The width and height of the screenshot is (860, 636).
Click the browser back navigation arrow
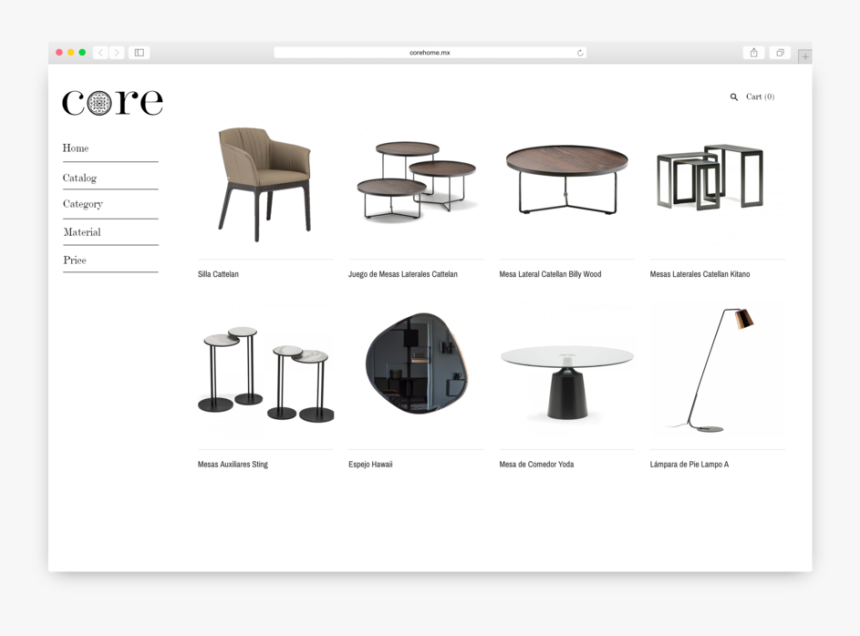click(x=100, y=52)
